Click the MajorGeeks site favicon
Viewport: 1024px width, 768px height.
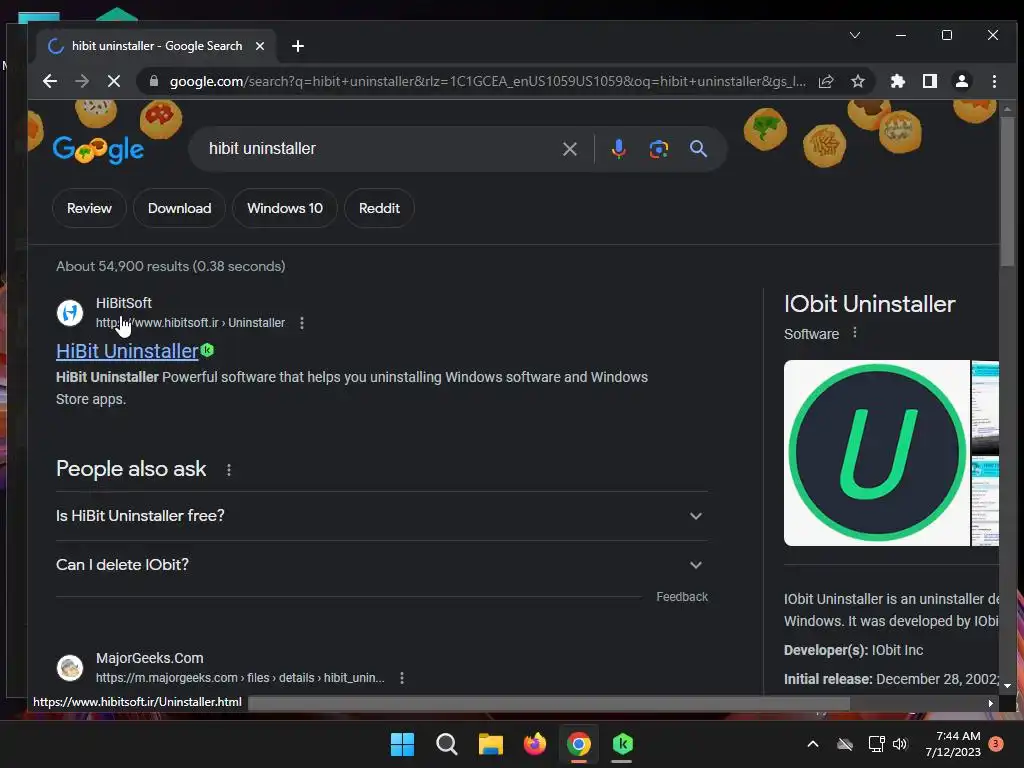tap(70, 668)
